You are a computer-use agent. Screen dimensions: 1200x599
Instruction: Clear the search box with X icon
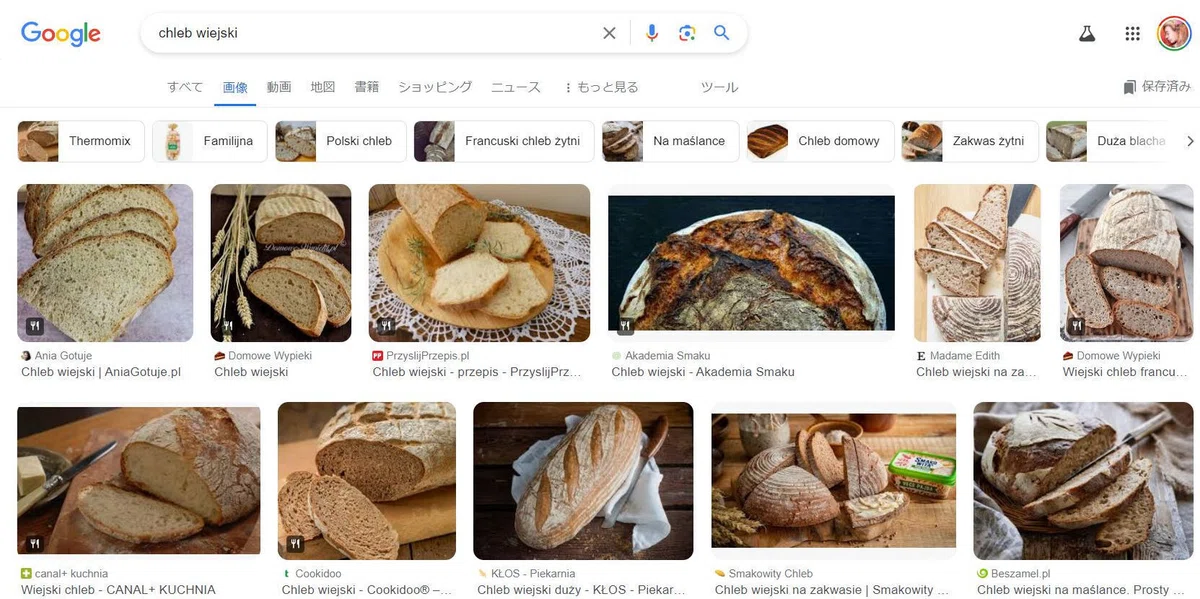click(609, 33)
